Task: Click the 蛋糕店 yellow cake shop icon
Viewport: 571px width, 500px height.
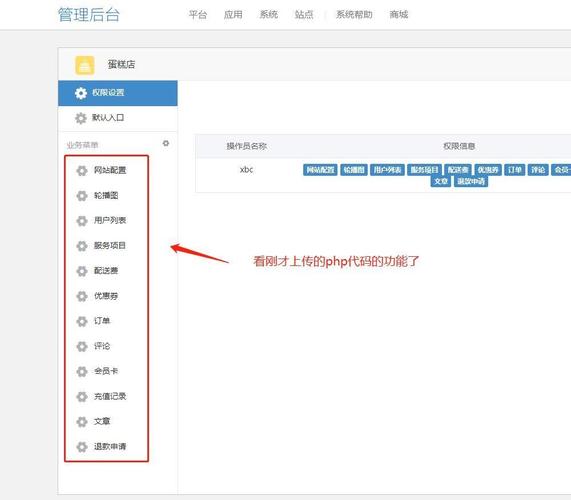Action: point(84,65)
